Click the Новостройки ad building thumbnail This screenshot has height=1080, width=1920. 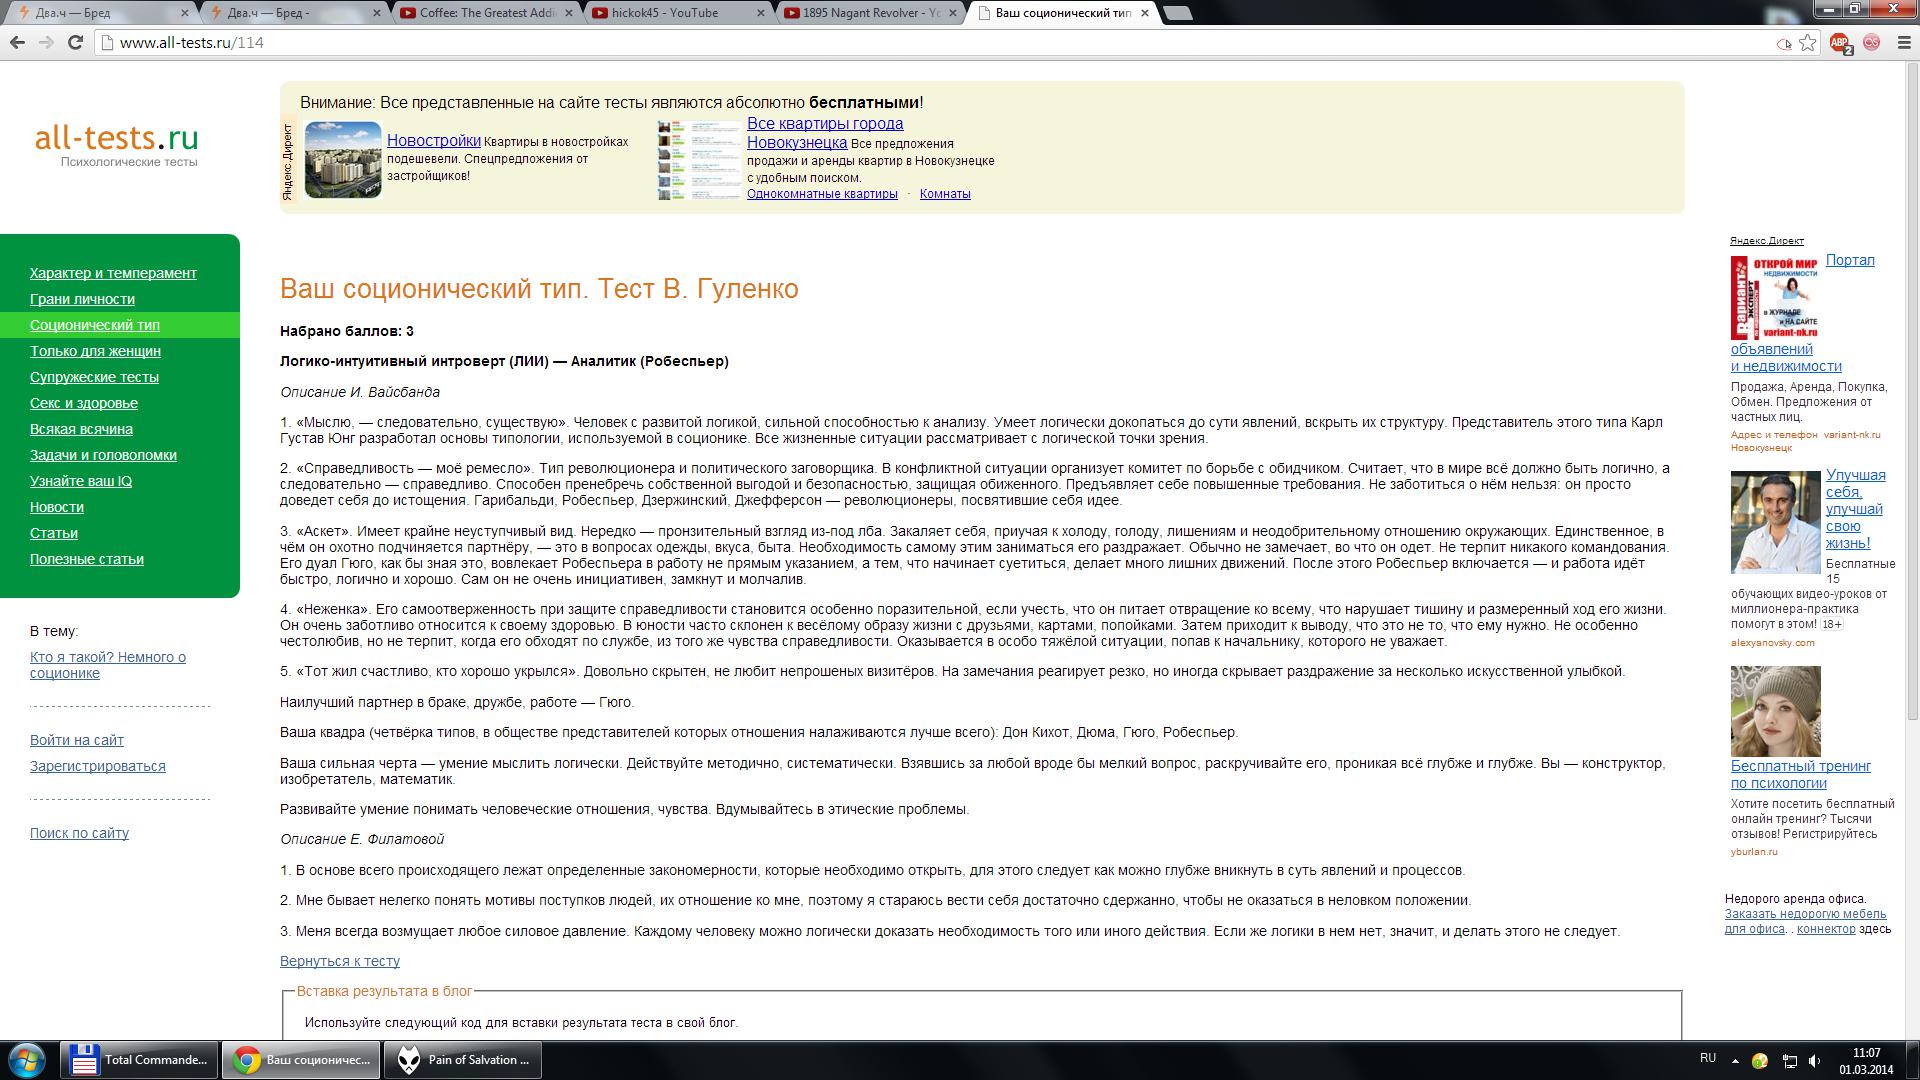[x=342, y=160]
